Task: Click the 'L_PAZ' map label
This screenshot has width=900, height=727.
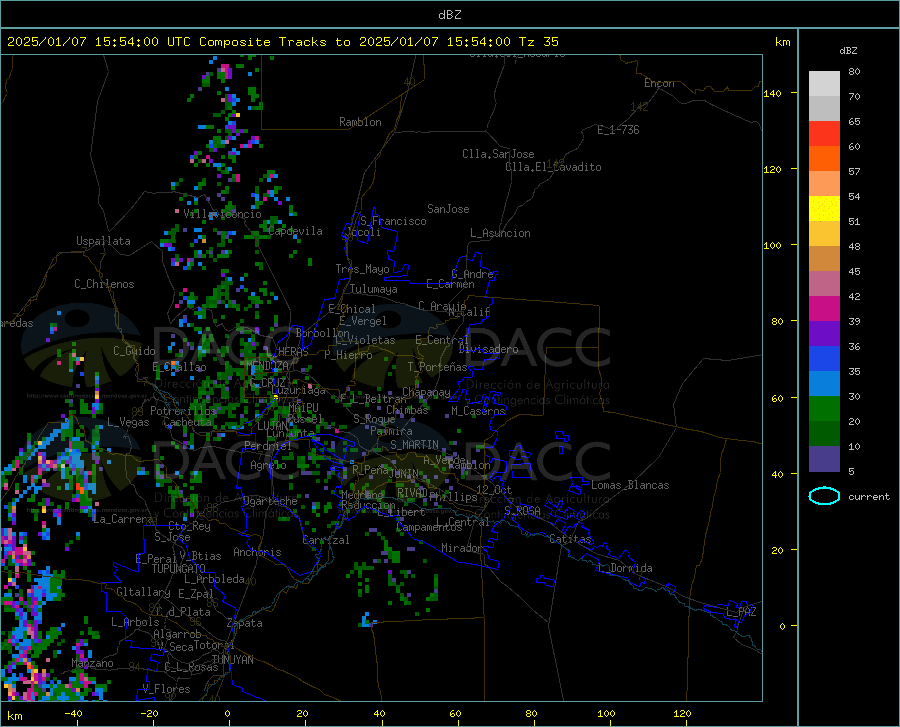Action: (741, 612)
